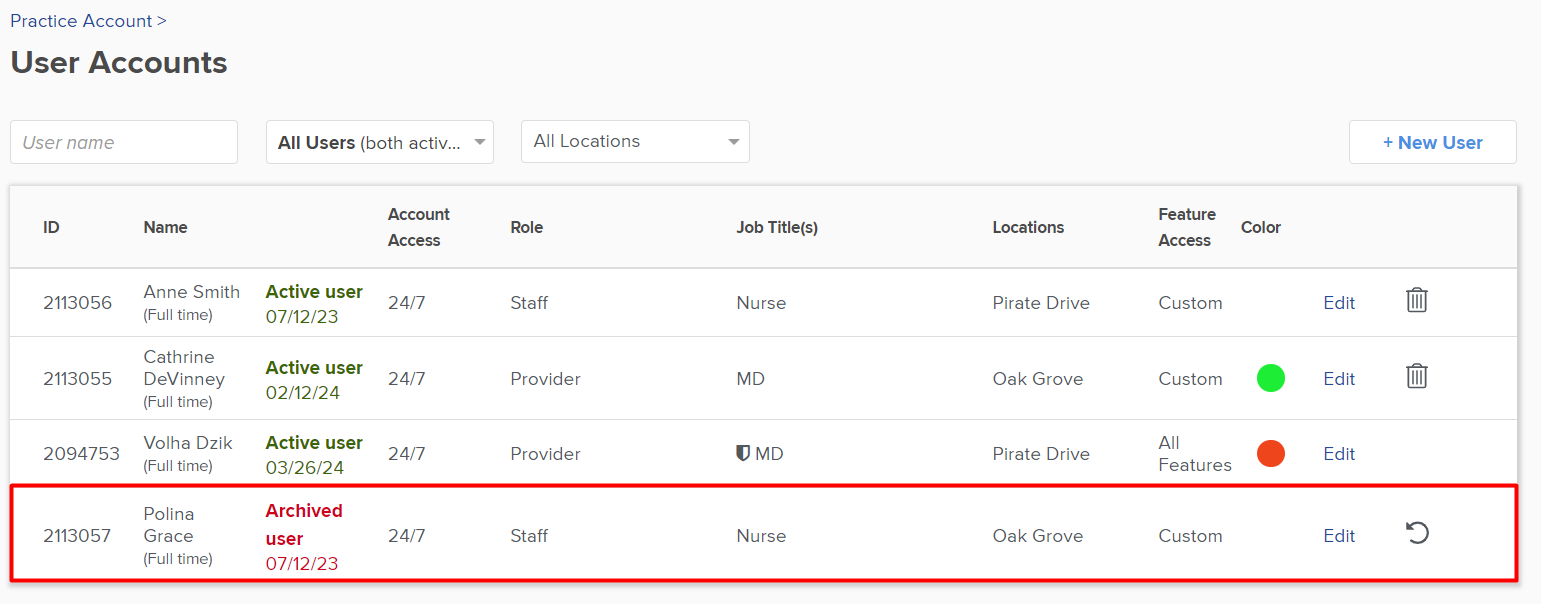Viewport: 1541px width, 604px height.
Task: Focus the User name search field
Action: pos(124,142)
